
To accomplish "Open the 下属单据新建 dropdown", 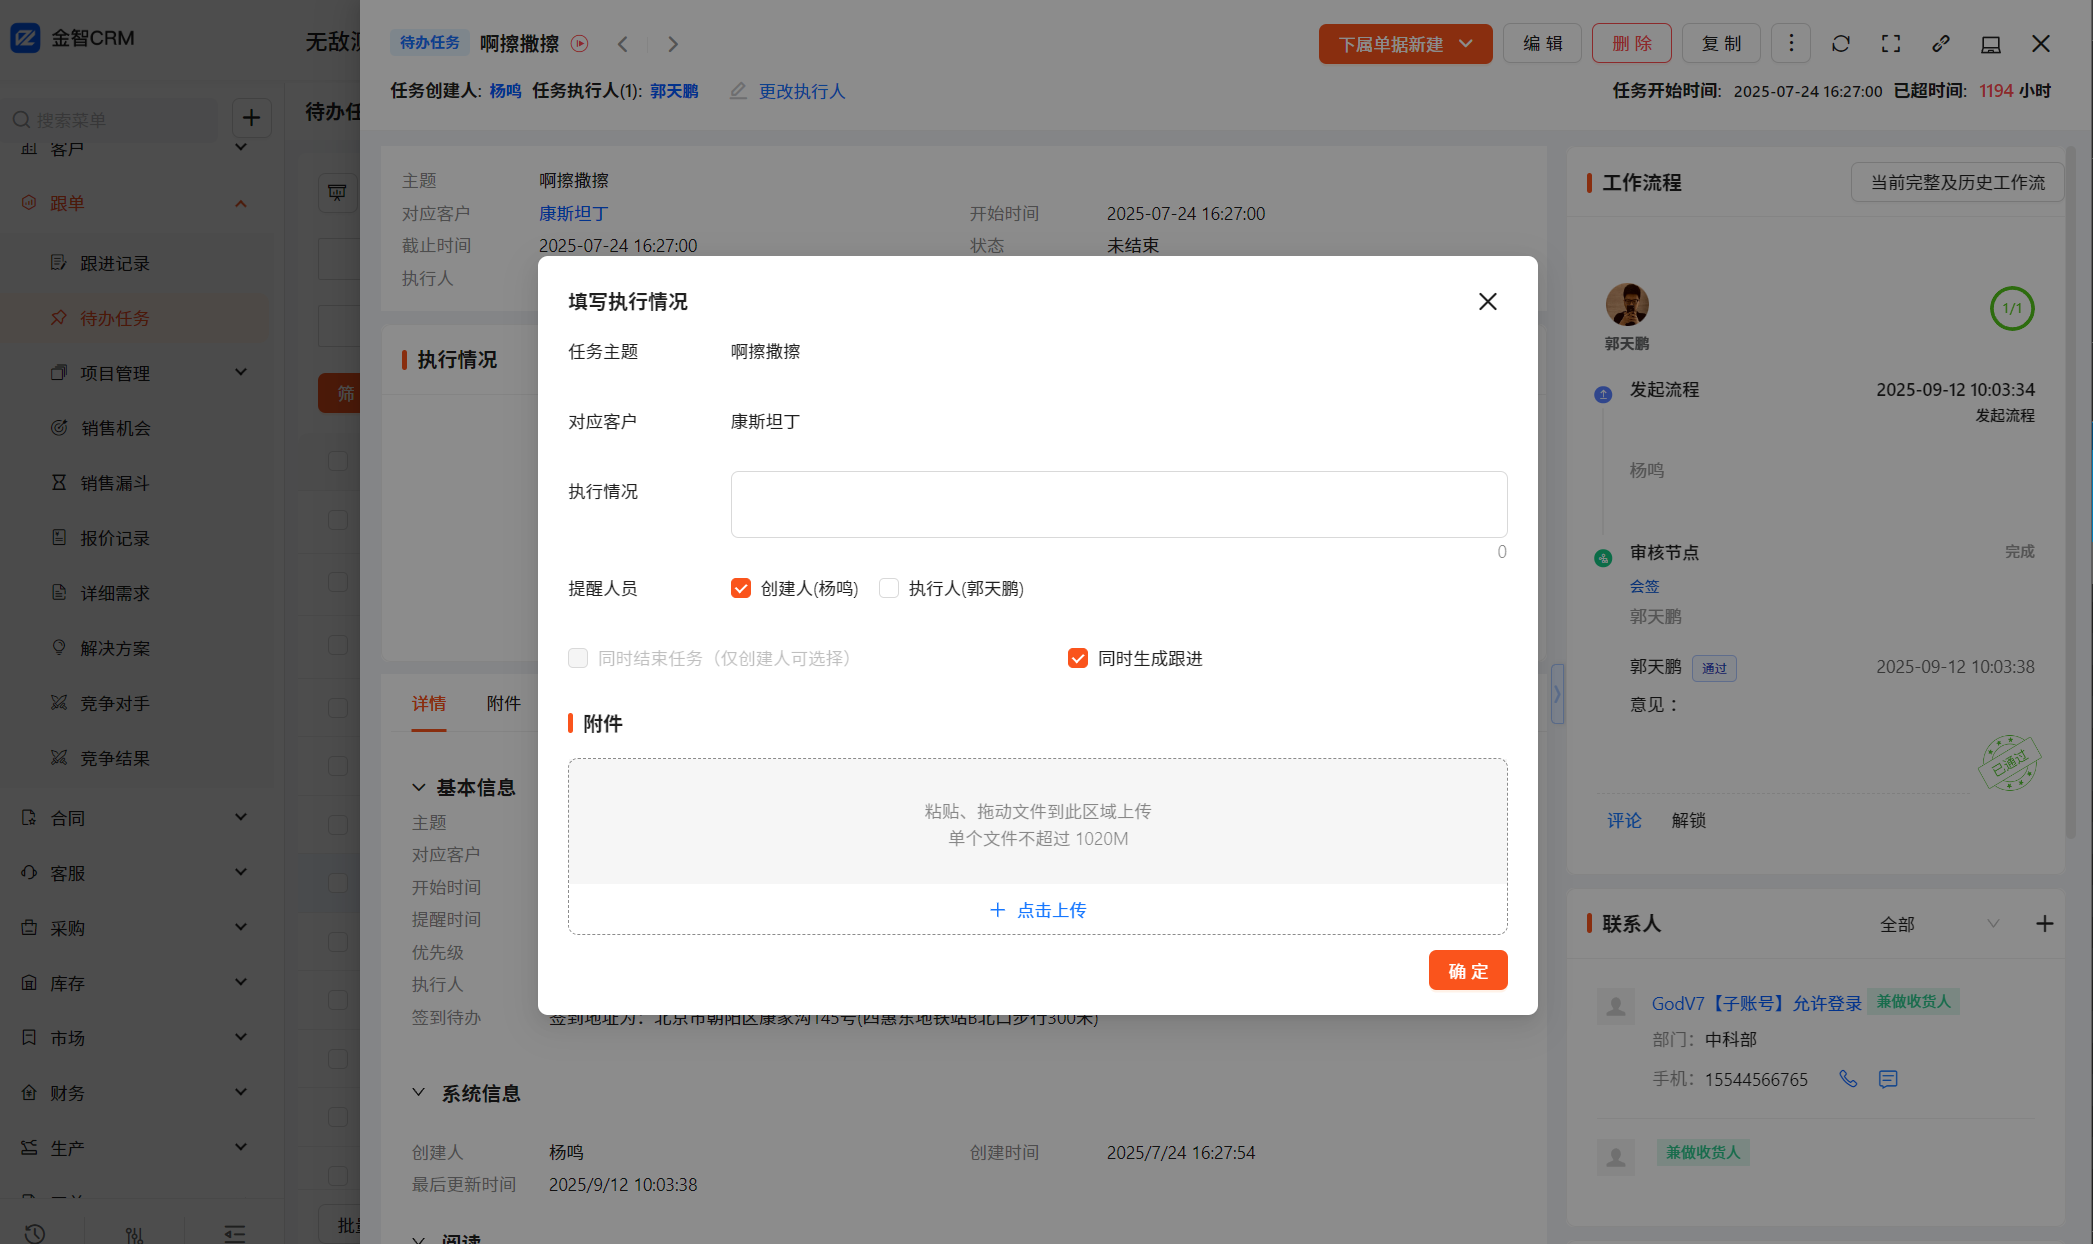I will pyautogui.click(x=1405, y=44).
